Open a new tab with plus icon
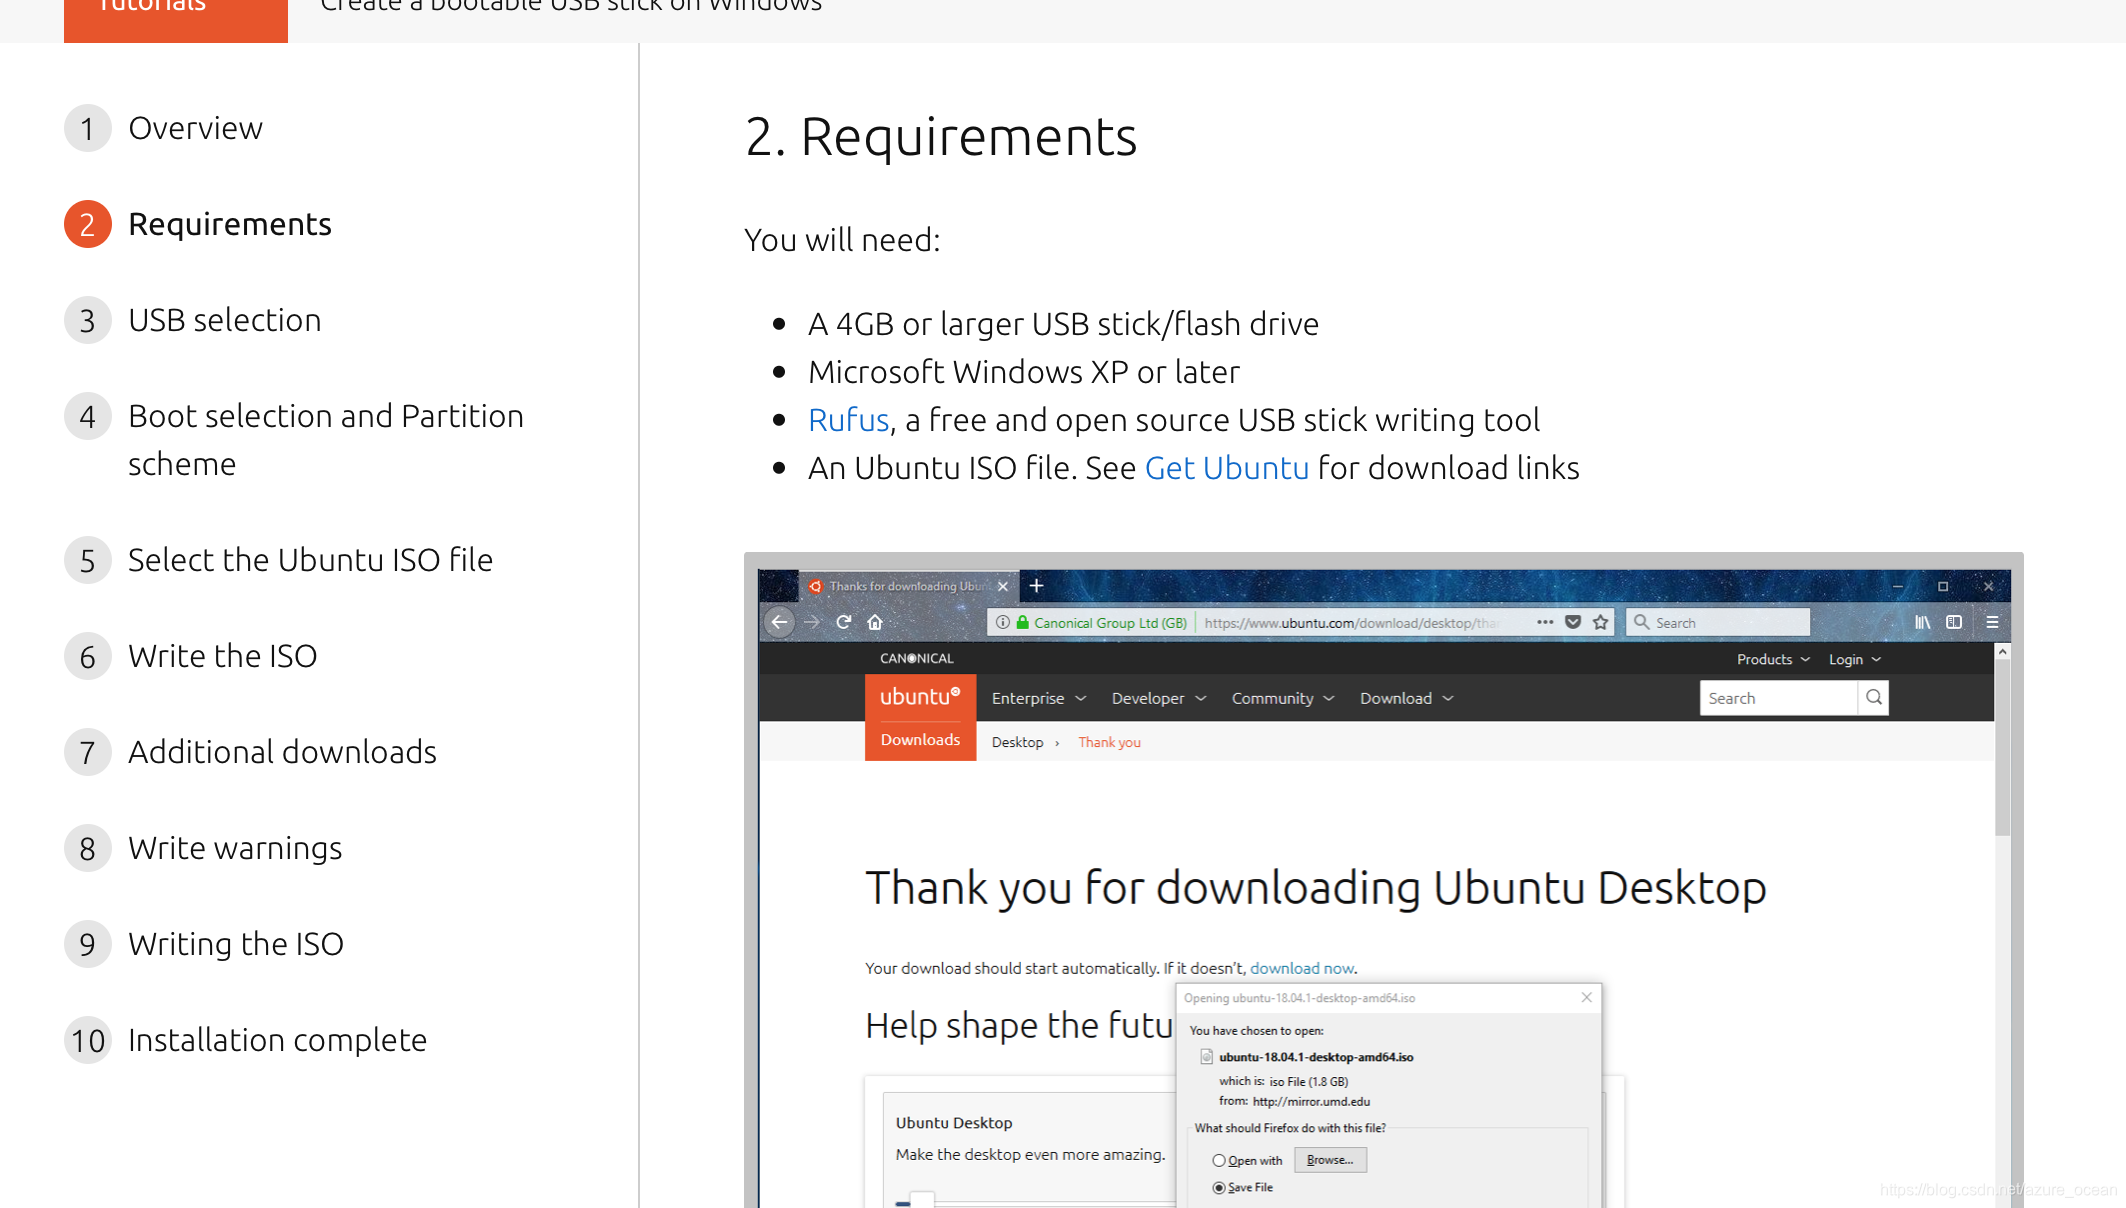The image size is (2126, 1208). (1037, 586)
